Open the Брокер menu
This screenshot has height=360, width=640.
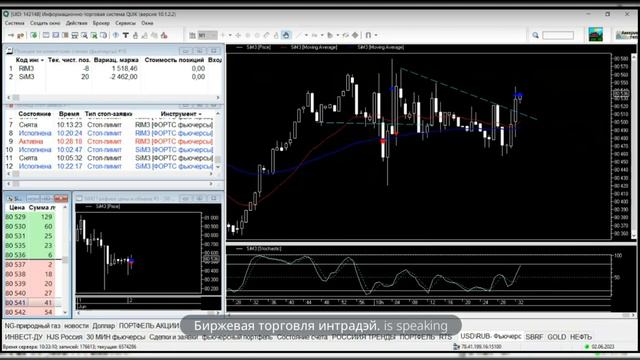[101, 23]
